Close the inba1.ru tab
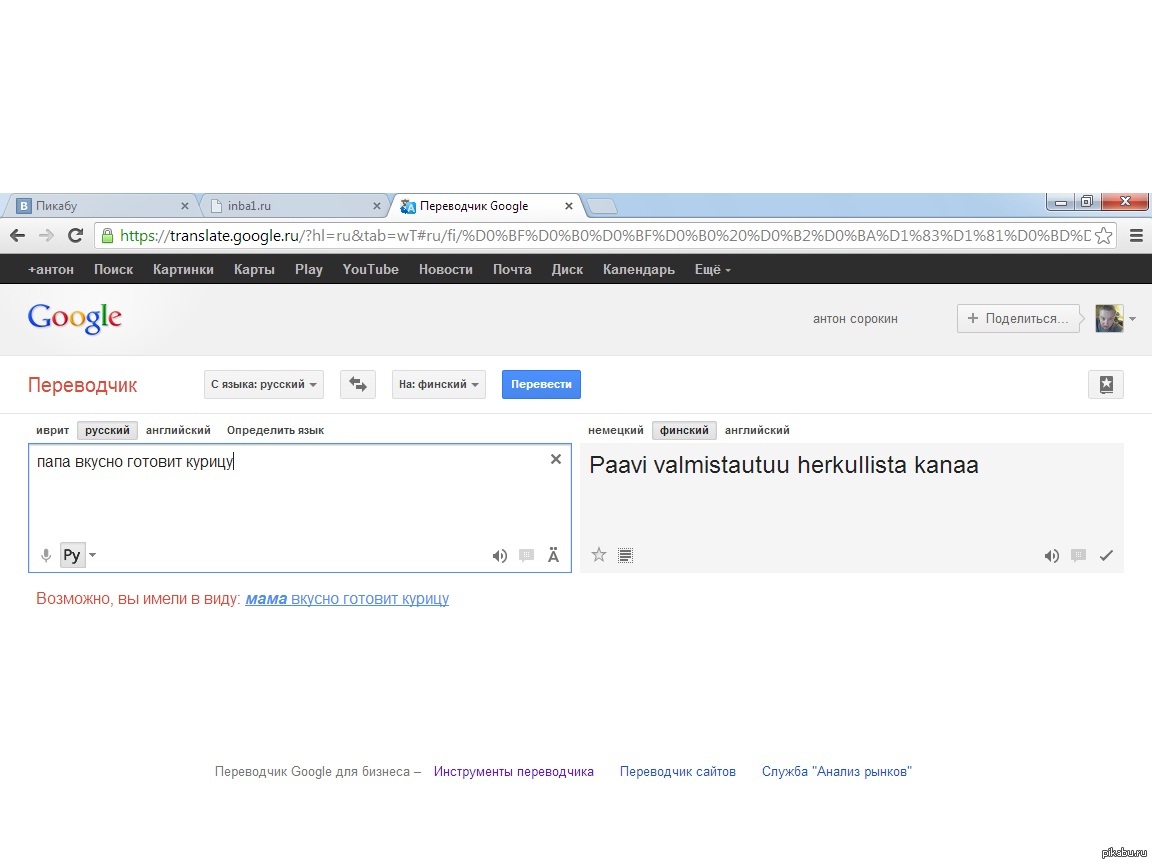This screenshot has height=864, width=1152. 376,206
